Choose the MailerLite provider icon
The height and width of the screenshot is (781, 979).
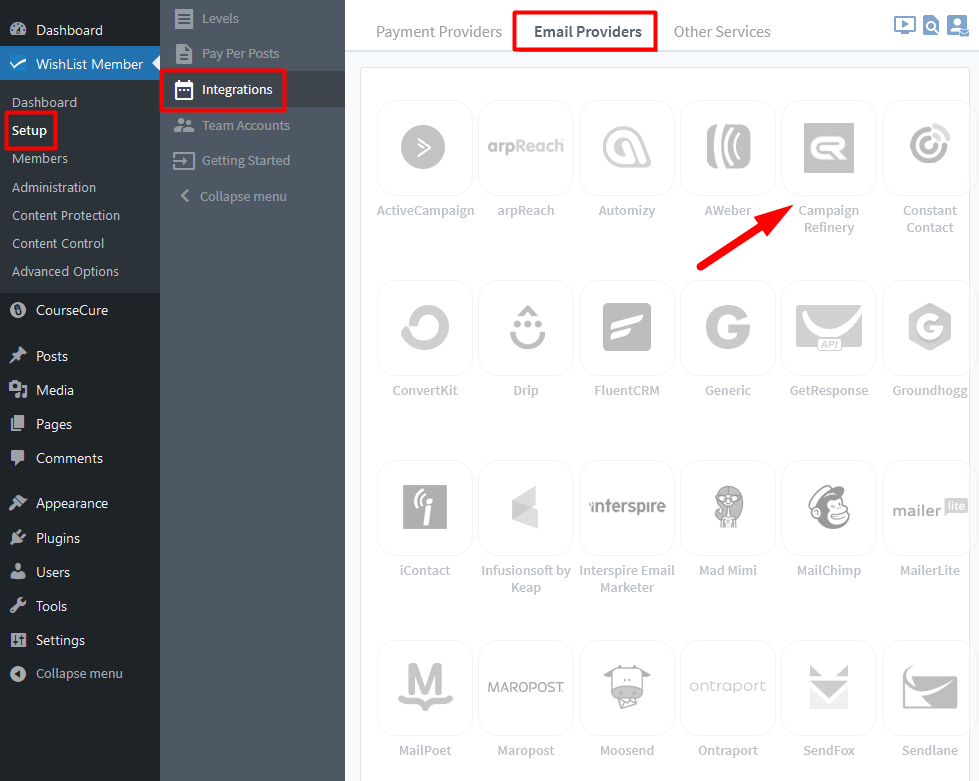coord(929,508)
